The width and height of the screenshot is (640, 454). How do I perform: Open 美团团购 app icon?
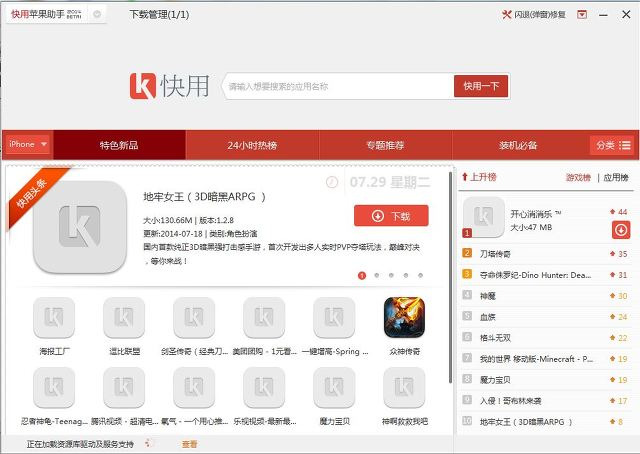pos(264,317)
